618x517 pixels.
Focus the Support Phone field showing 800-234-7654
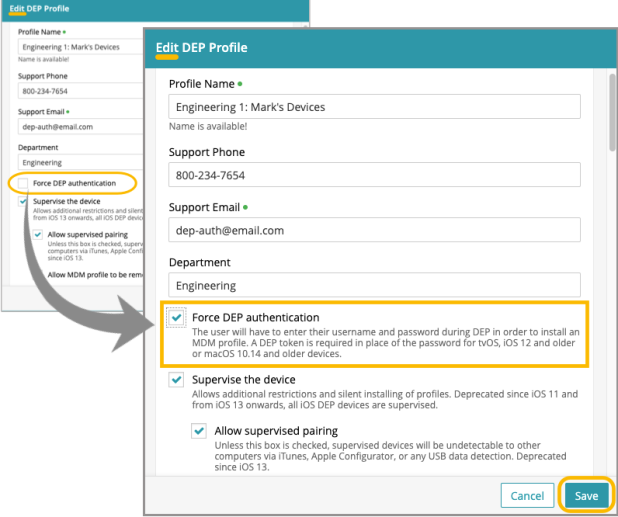coord(374,175)
